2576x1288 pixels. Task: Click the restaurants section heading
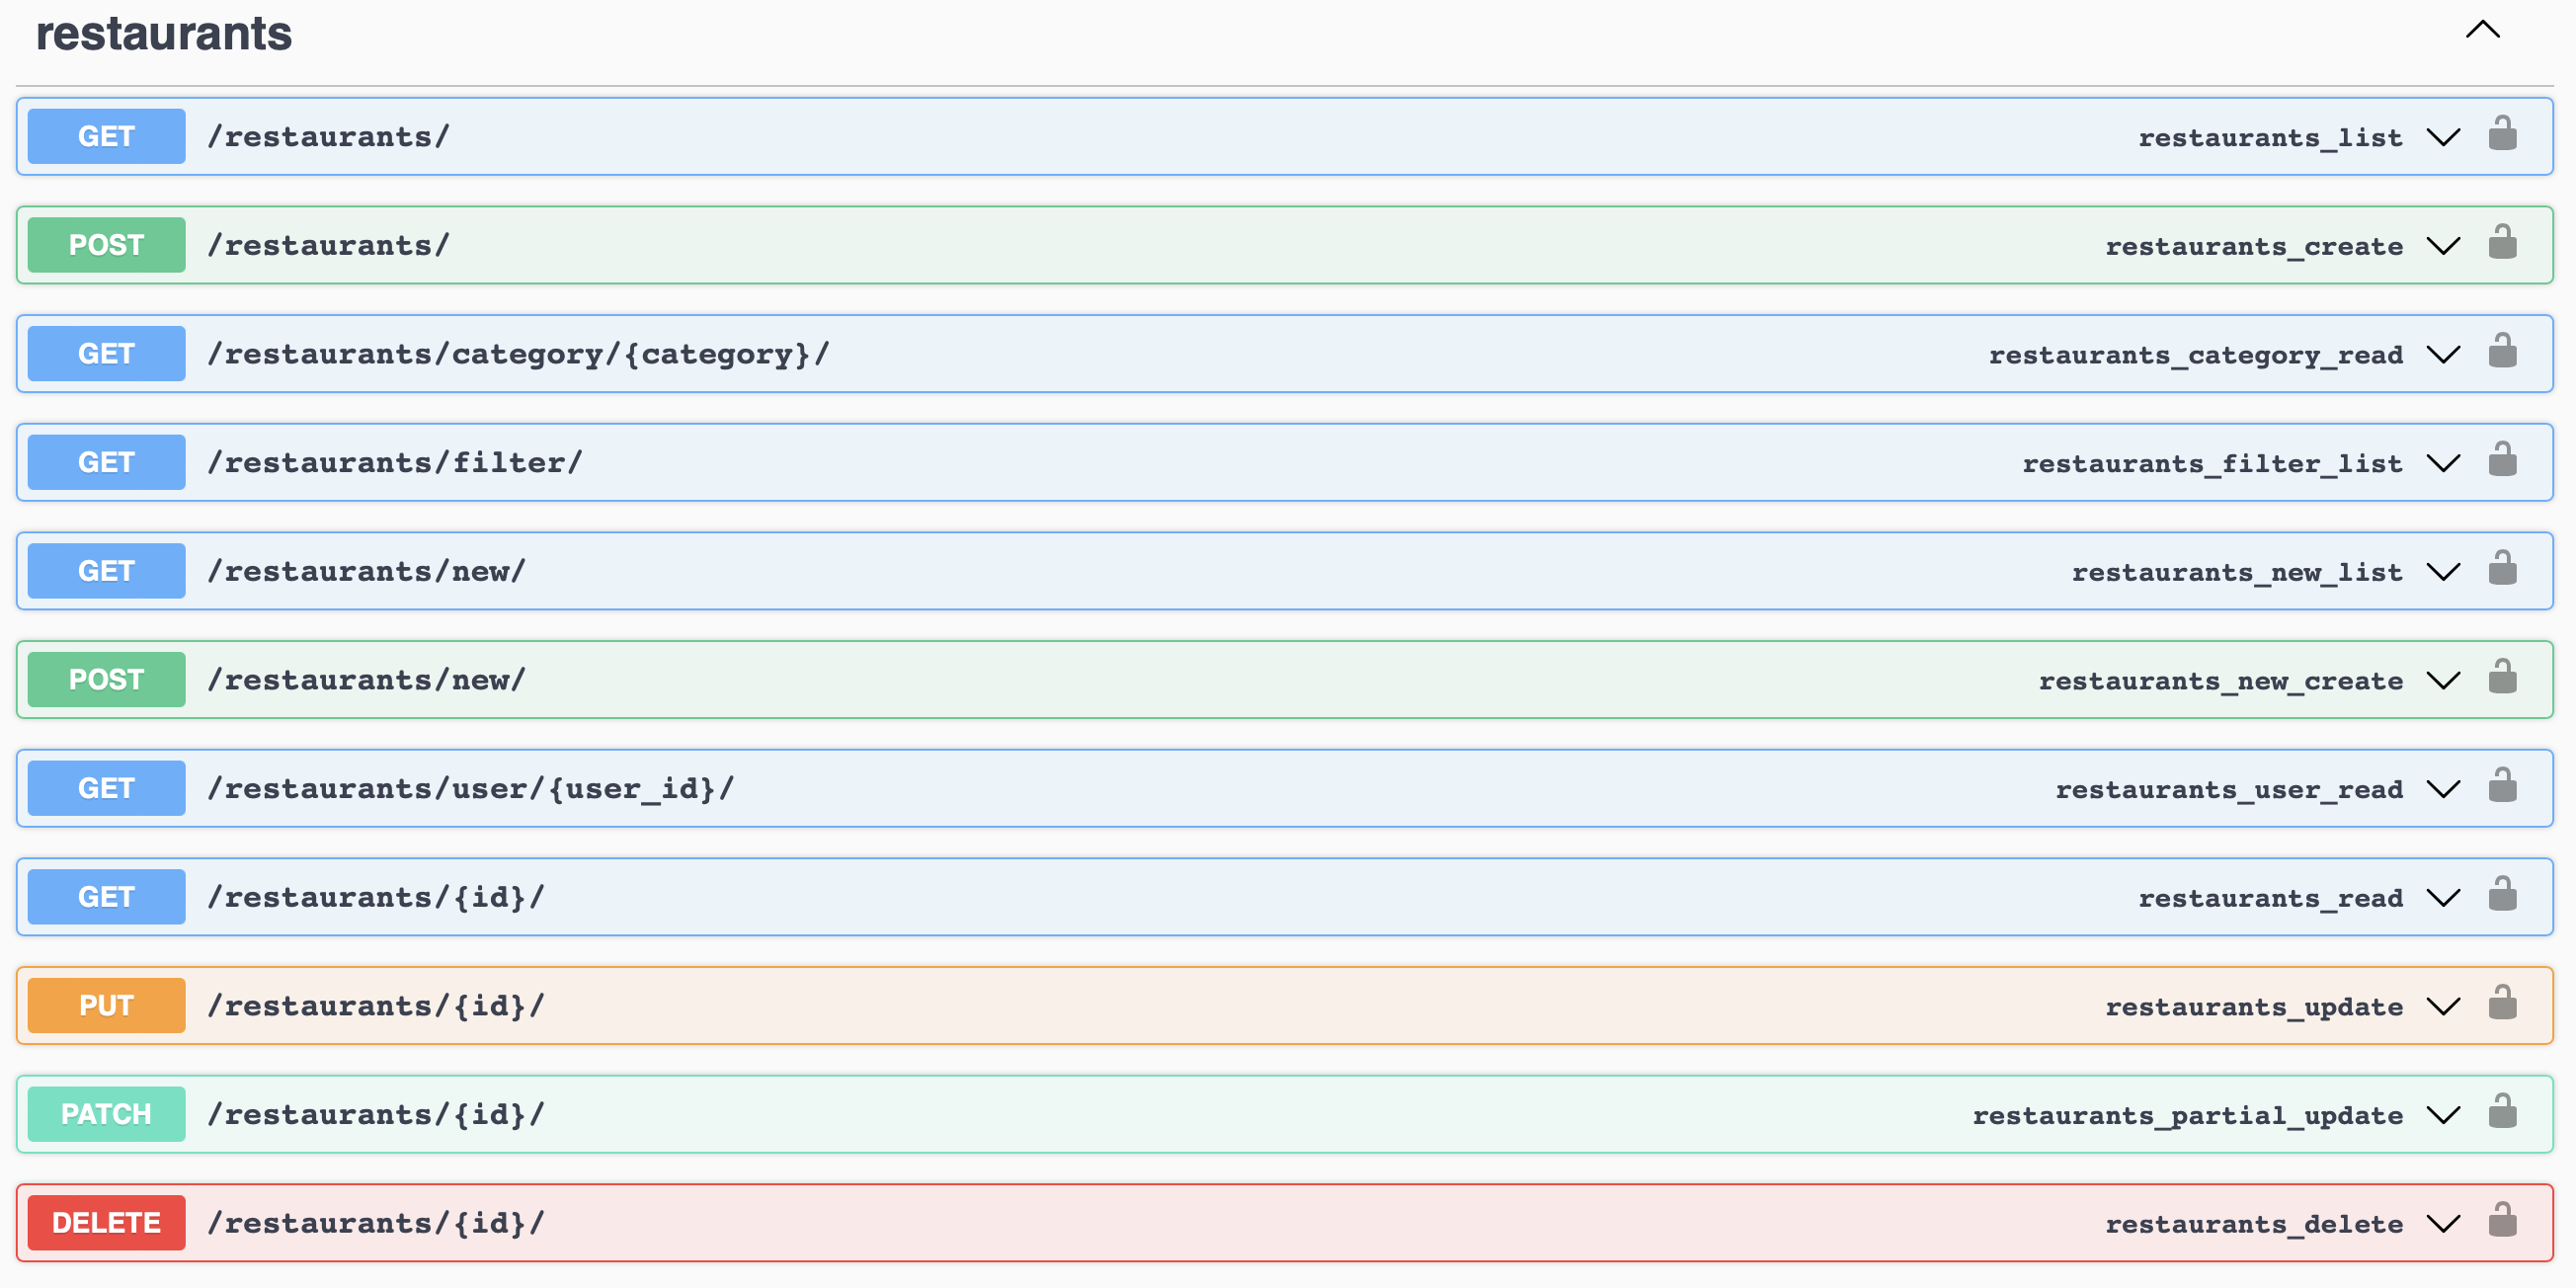tap(164, 34)
